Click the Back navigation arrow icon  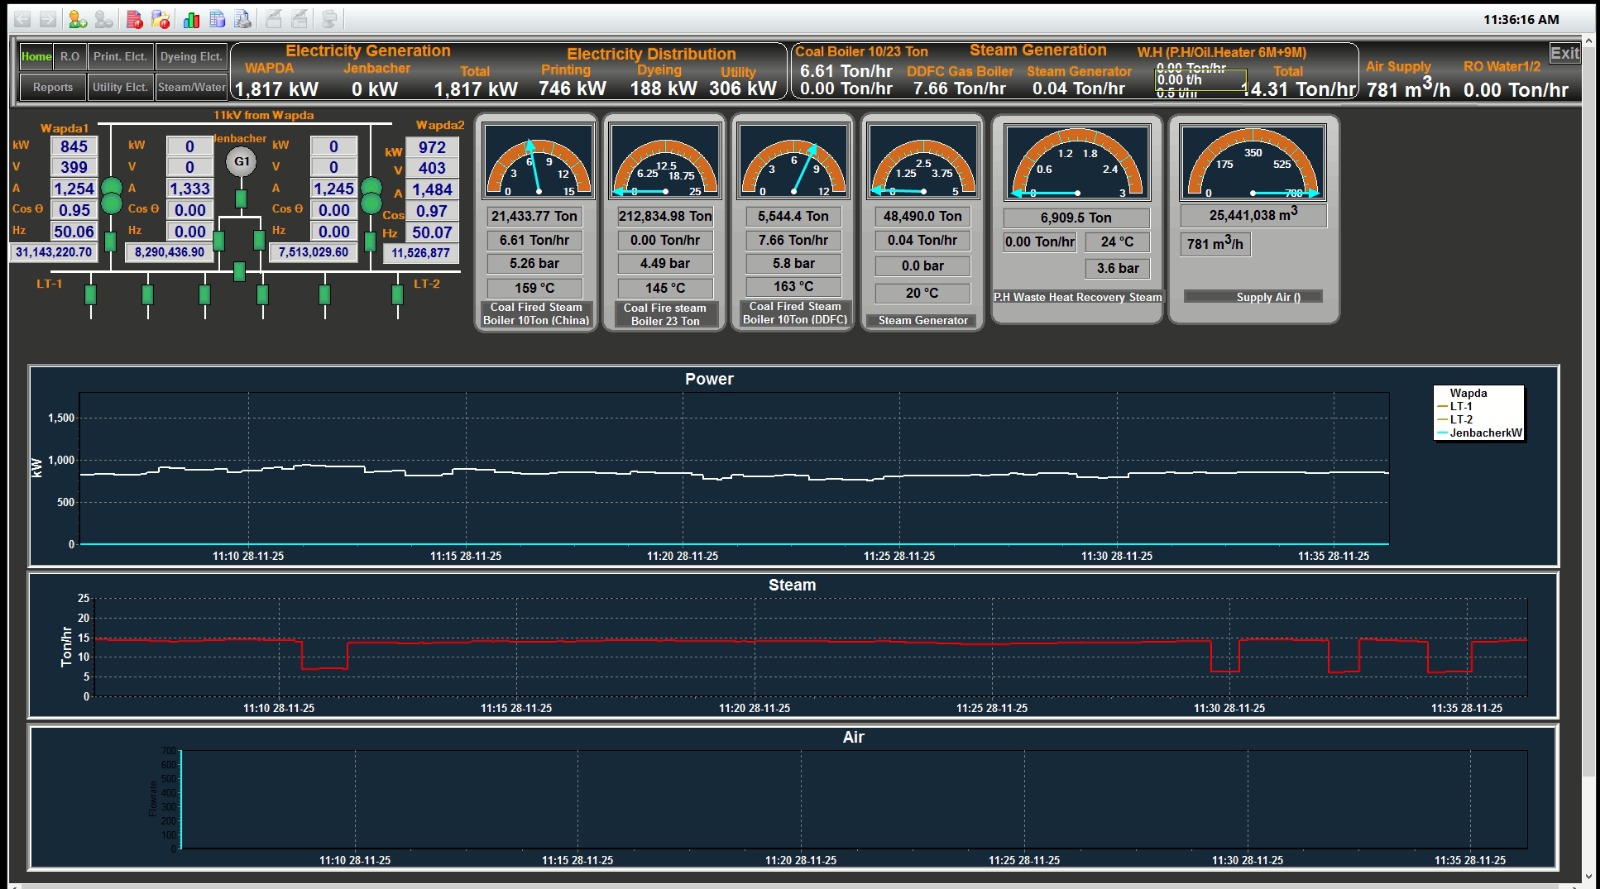tap(22, 19)
